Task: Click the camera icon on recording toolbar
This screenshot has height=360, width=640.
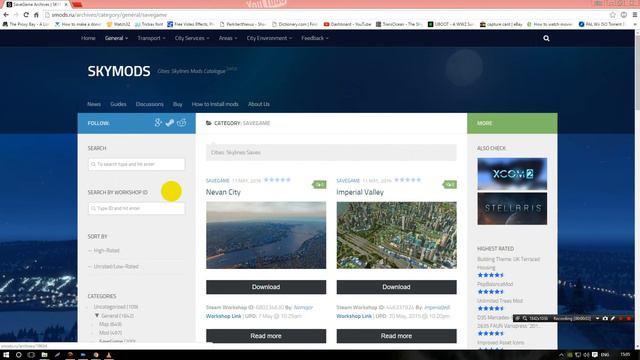Action: pos(605,318)
